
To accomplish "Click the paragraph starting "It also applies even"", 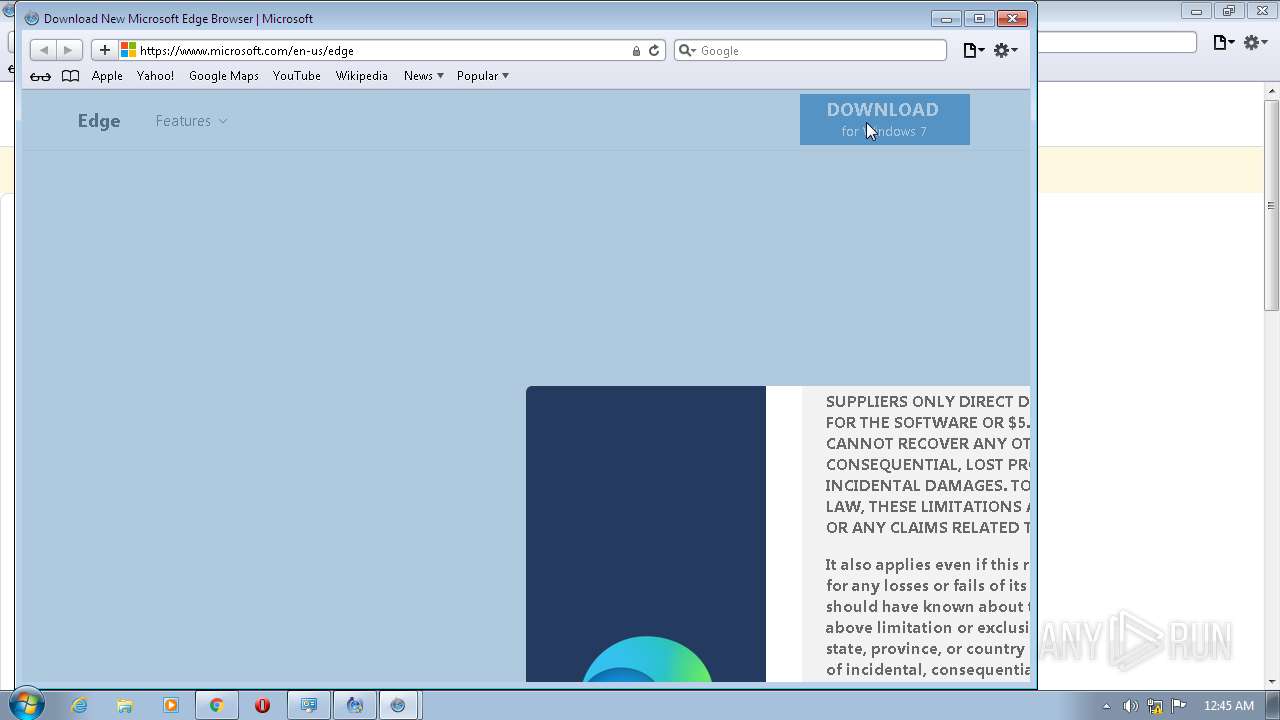I will (x=927, y=617).
